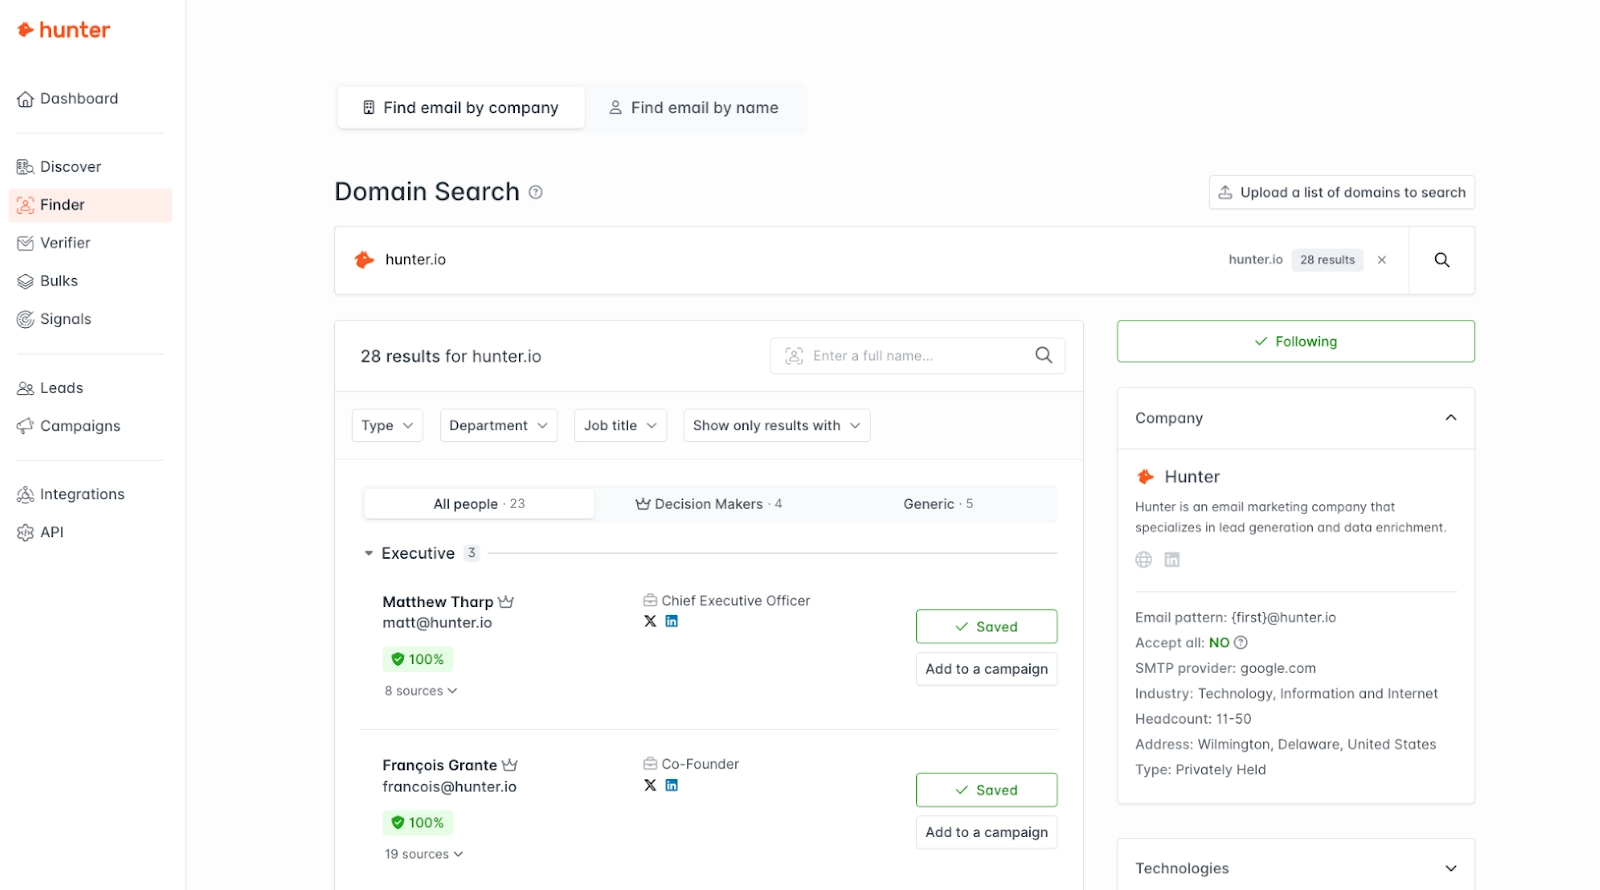Click Saved button for François Grante
Screen dimensions: 1600x890
coord(986,790)
